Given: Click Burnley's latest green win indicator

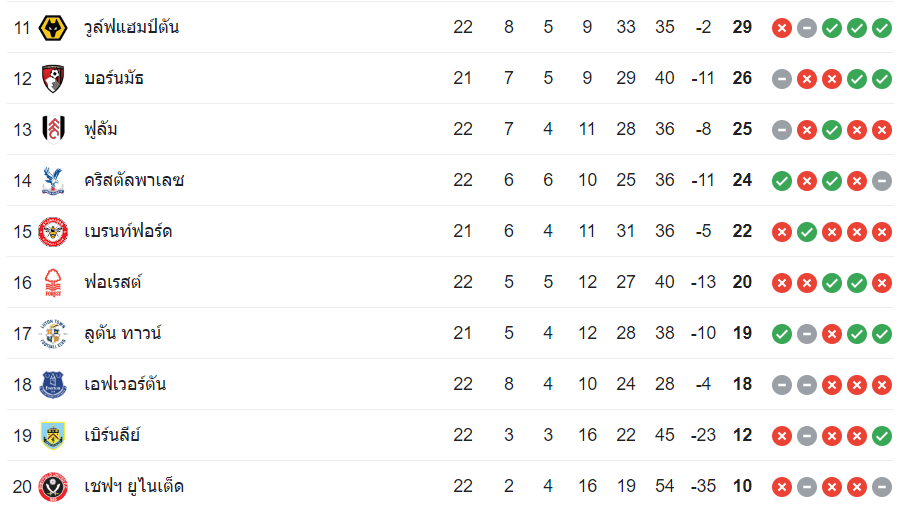Looking at the screenshot, I should (x=881, y=435).
